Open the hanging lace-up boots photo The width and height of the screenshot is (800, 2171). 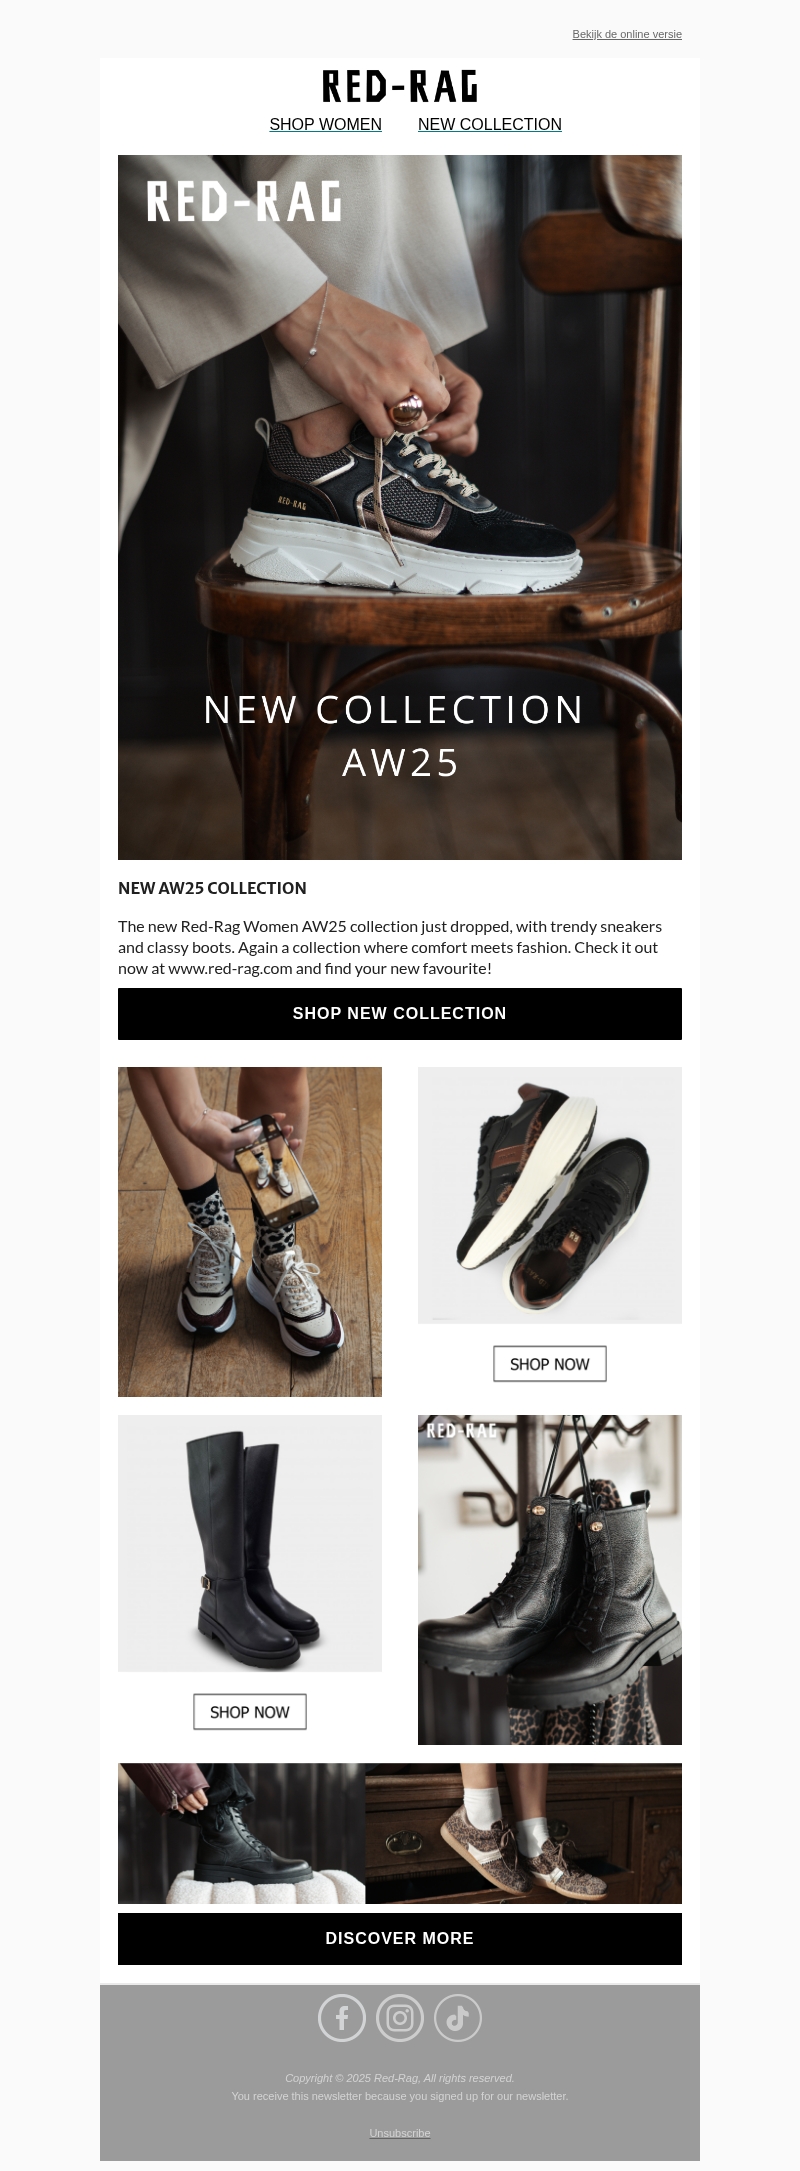coord(550,1579)
